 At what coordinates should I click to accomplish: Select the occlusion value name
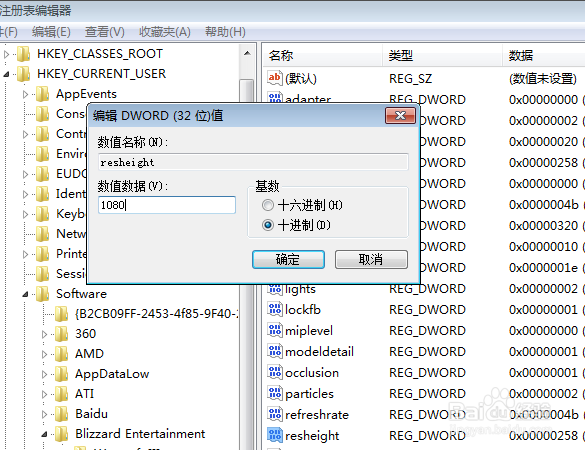coord(312,372)
